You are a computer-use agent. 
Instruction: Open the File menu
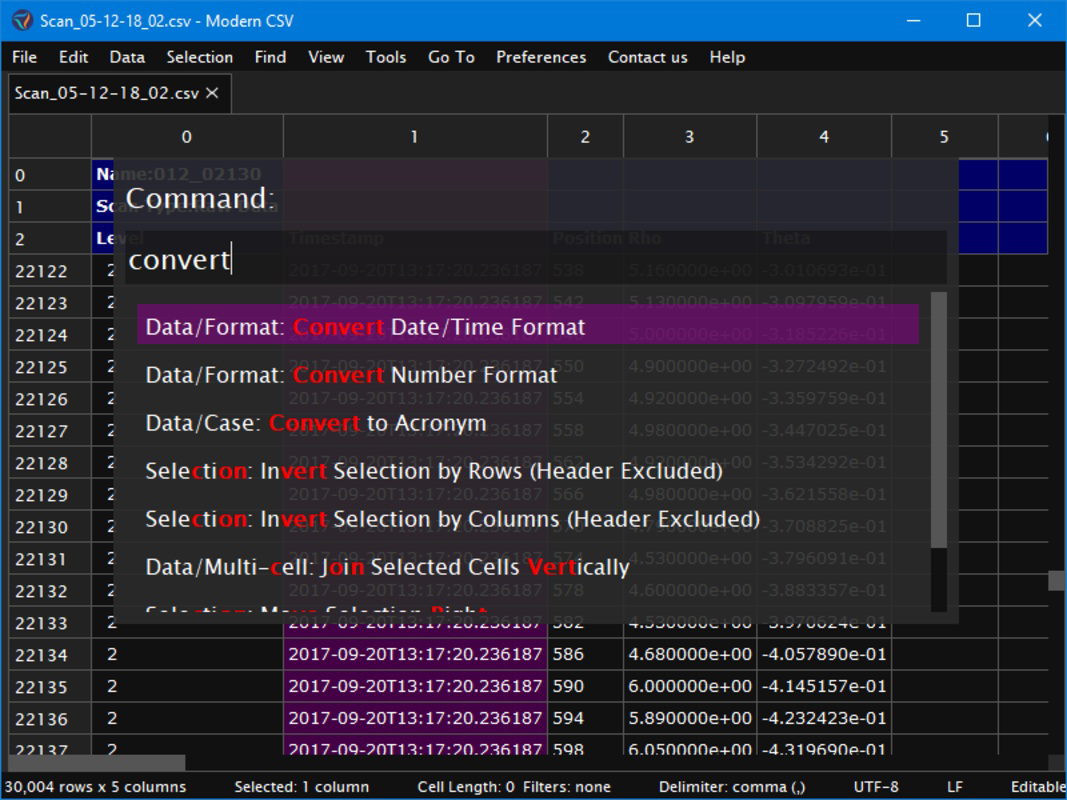coord(23,57)
